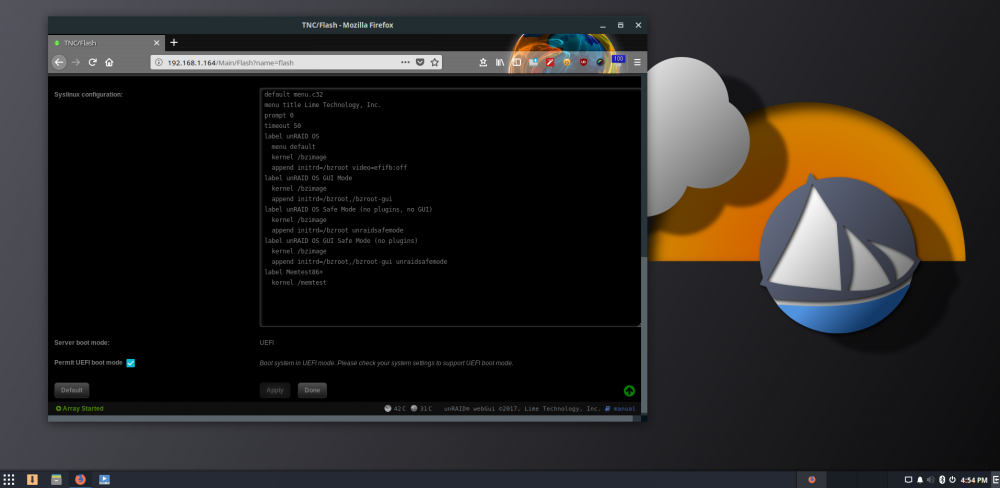The image size is (1000, 488).
Task: Open the manual link in footer
Action: 621,408
